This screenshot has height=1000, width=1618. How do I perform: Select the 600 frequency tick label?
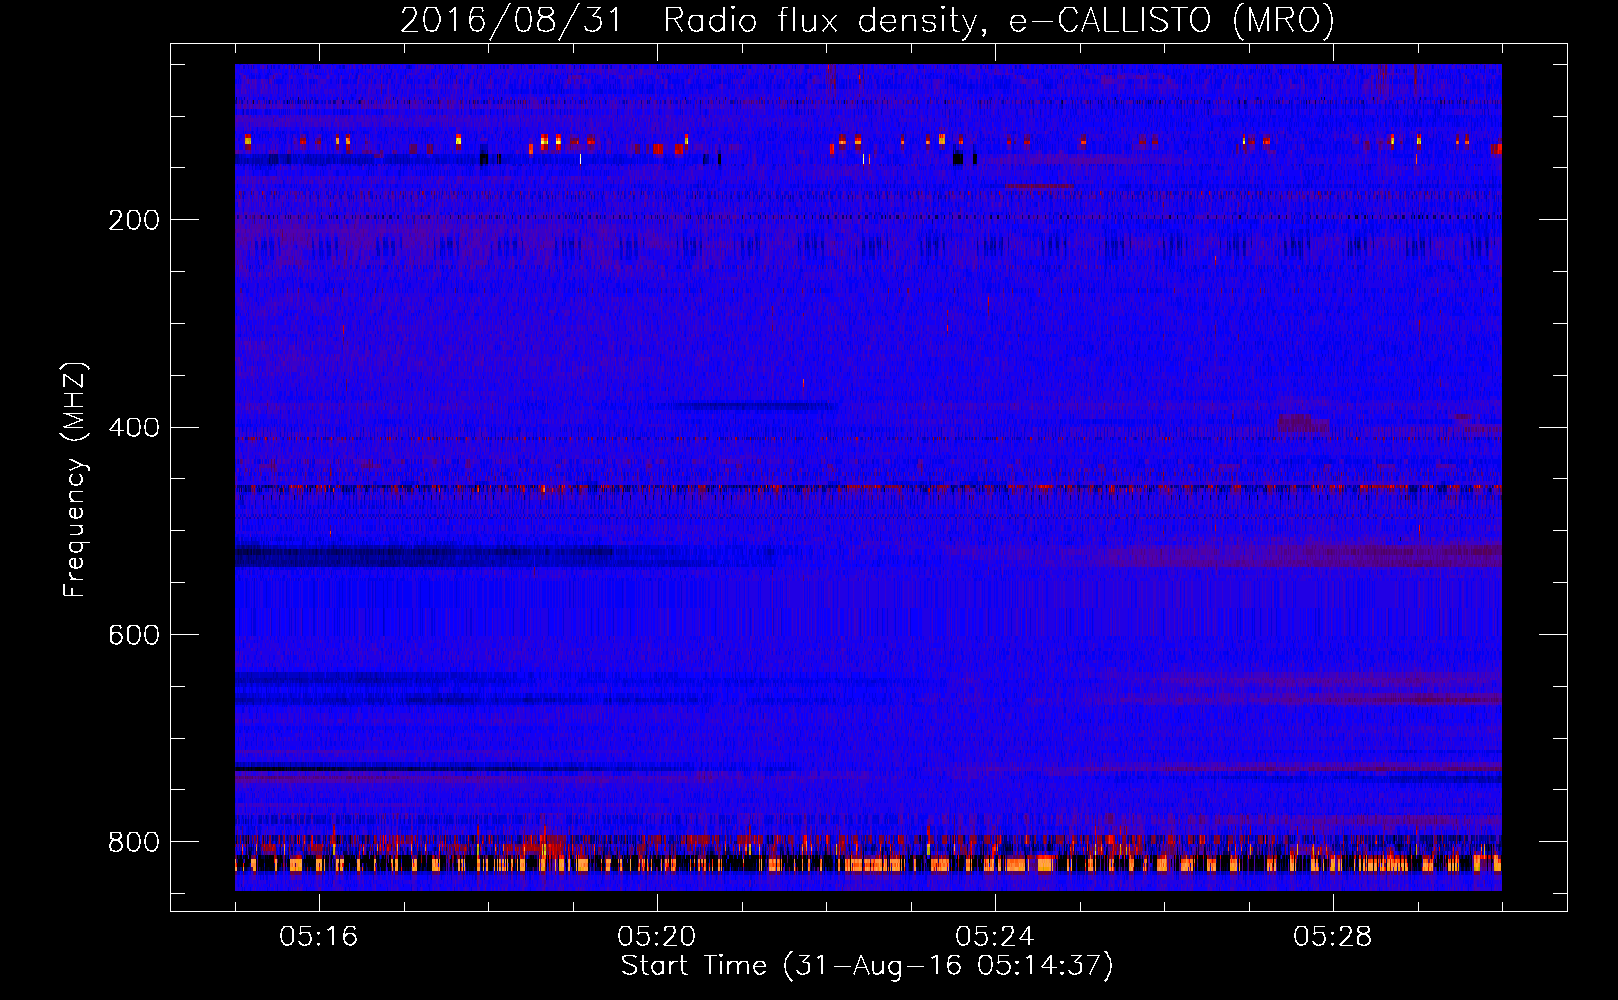click(134, 636)
